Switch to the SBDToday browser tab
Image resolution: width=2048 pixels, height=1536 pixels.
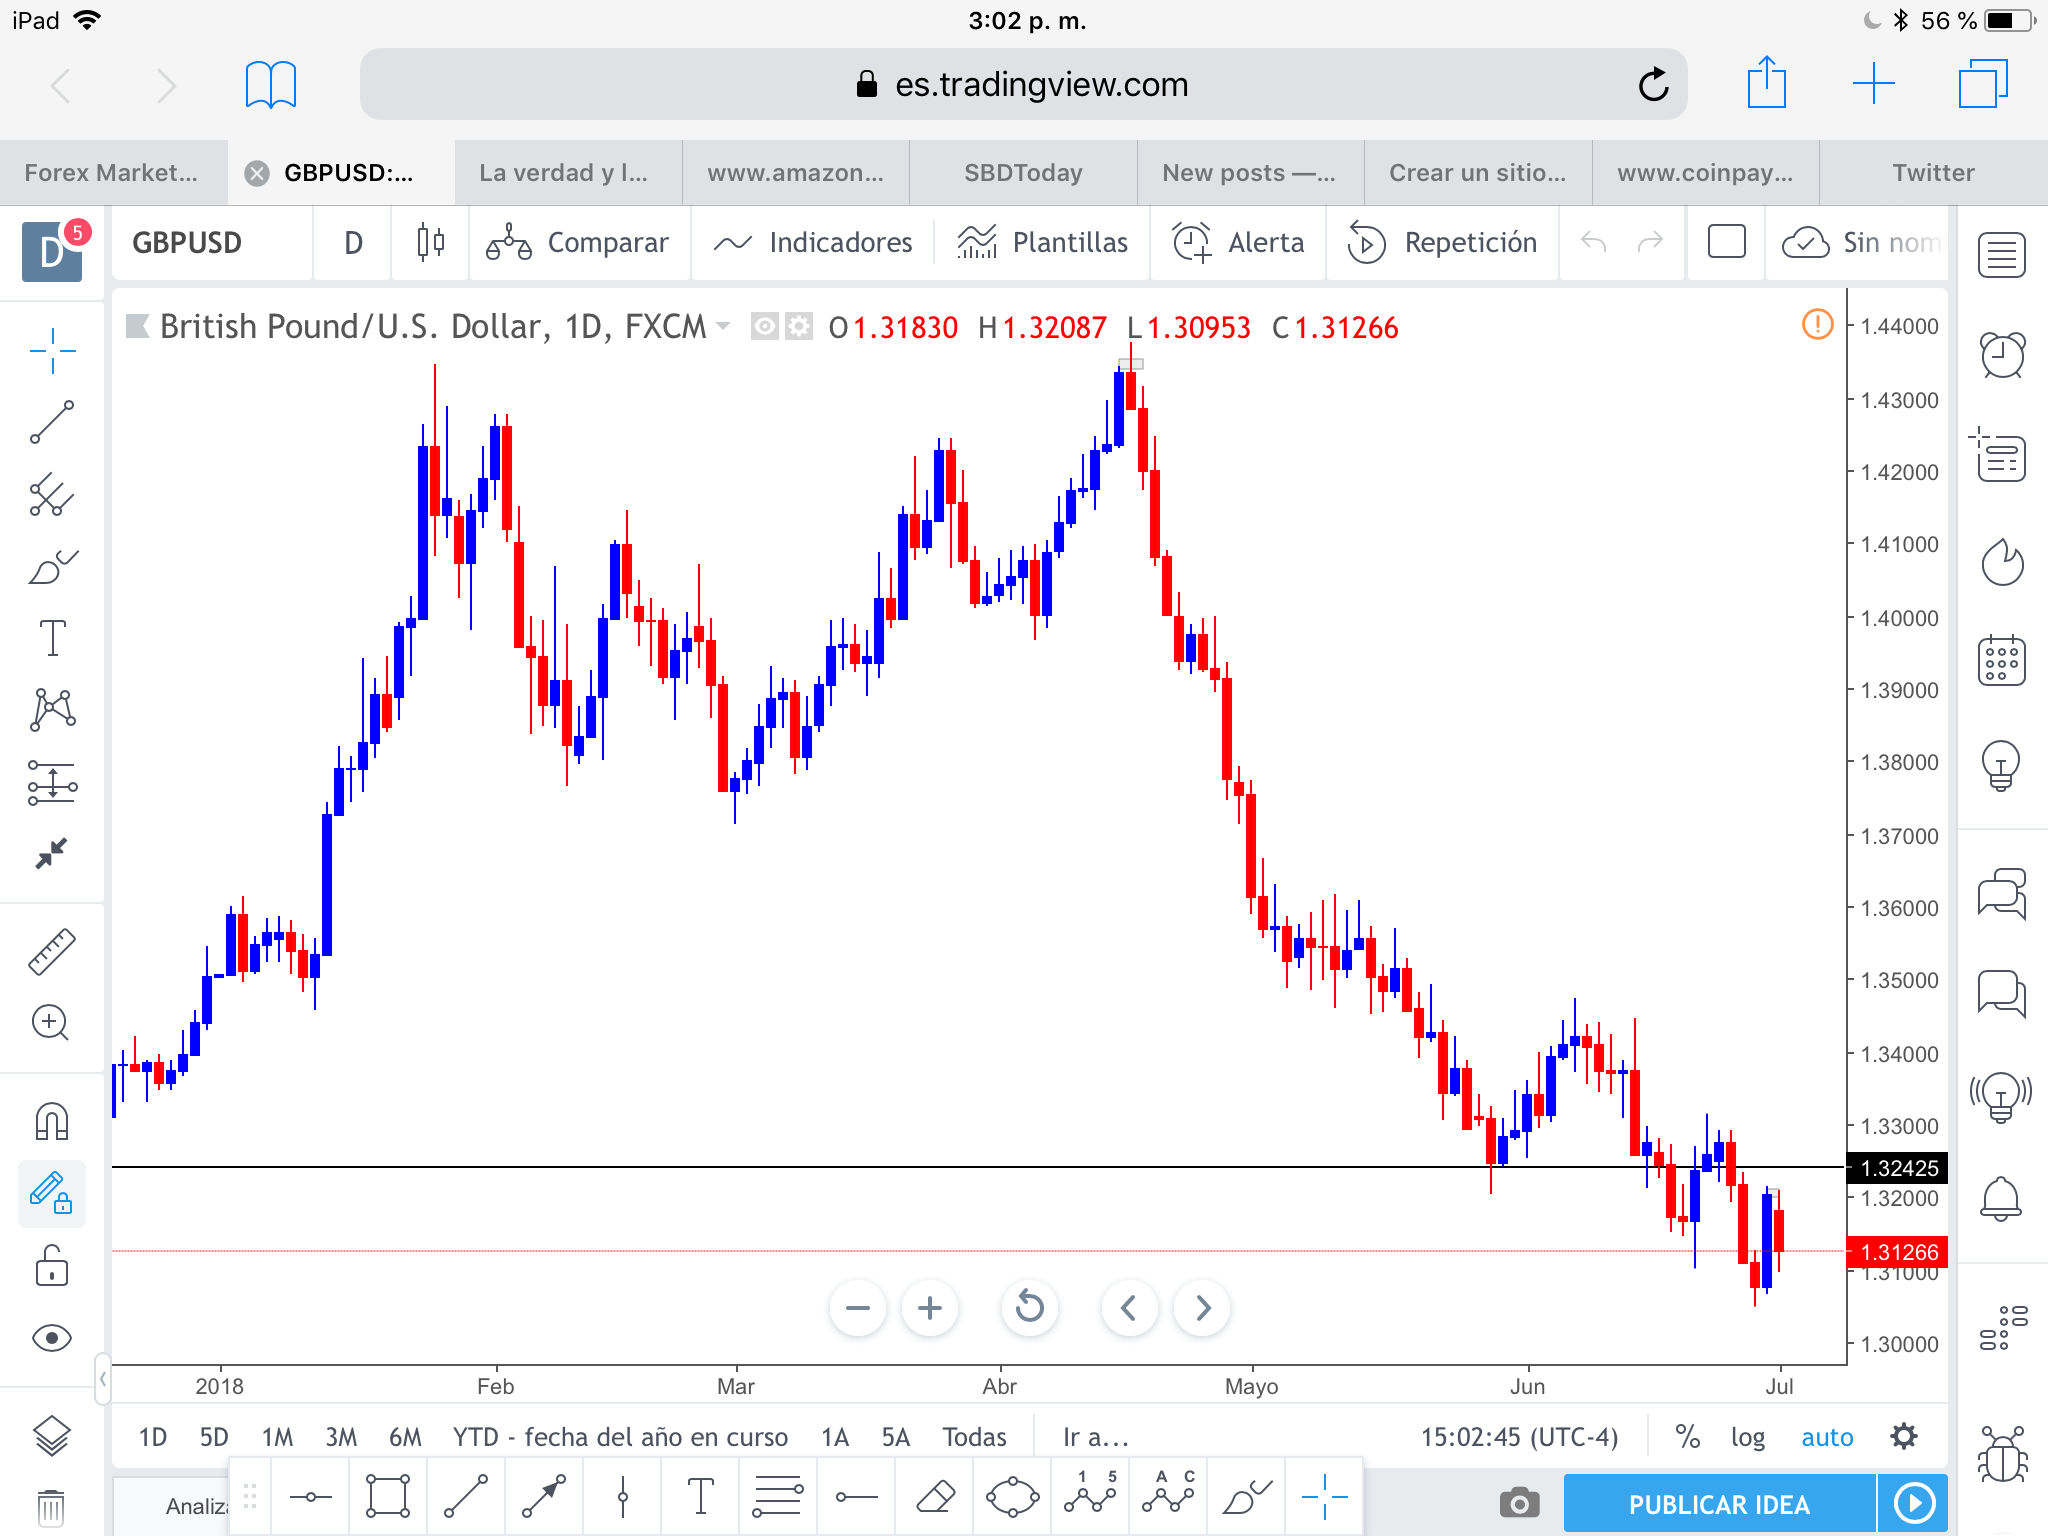tap(1023, 173)
